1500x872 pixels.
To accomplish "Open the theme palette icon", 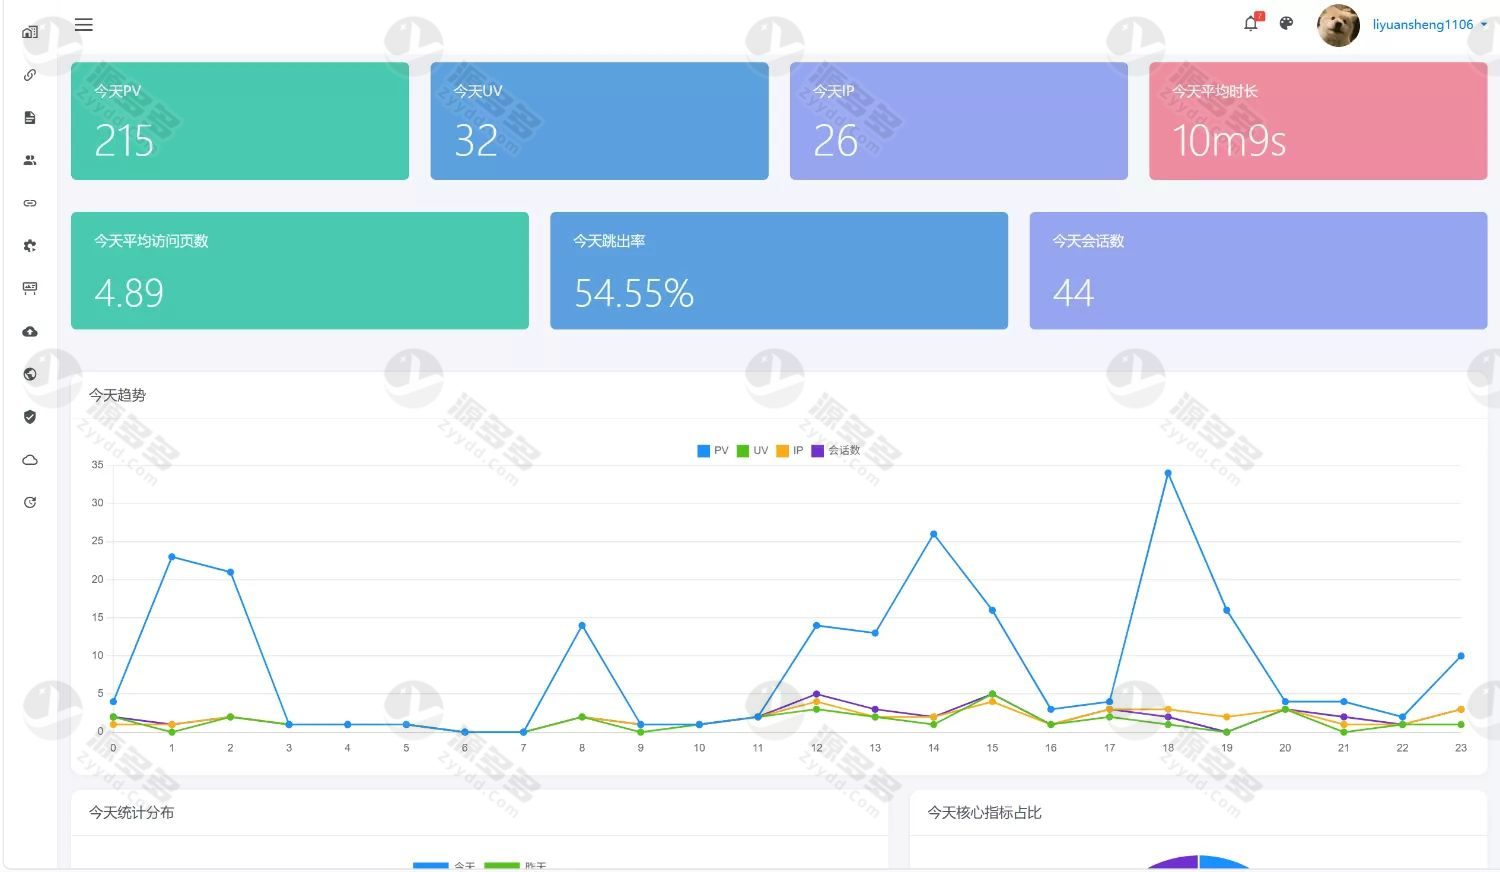I will (x=1286, y=24).
